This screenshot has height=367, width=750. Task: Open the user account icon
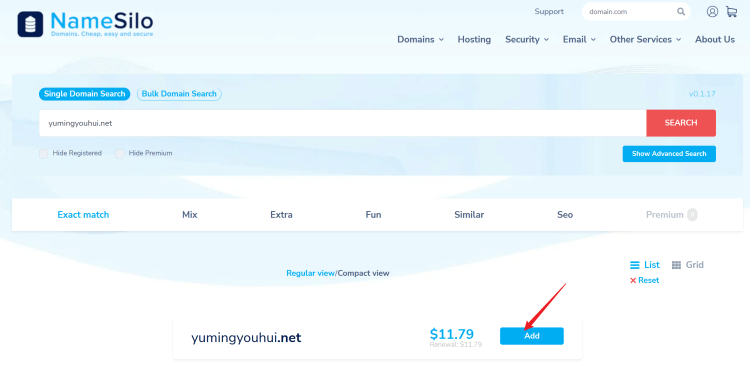tap(712, 11)
